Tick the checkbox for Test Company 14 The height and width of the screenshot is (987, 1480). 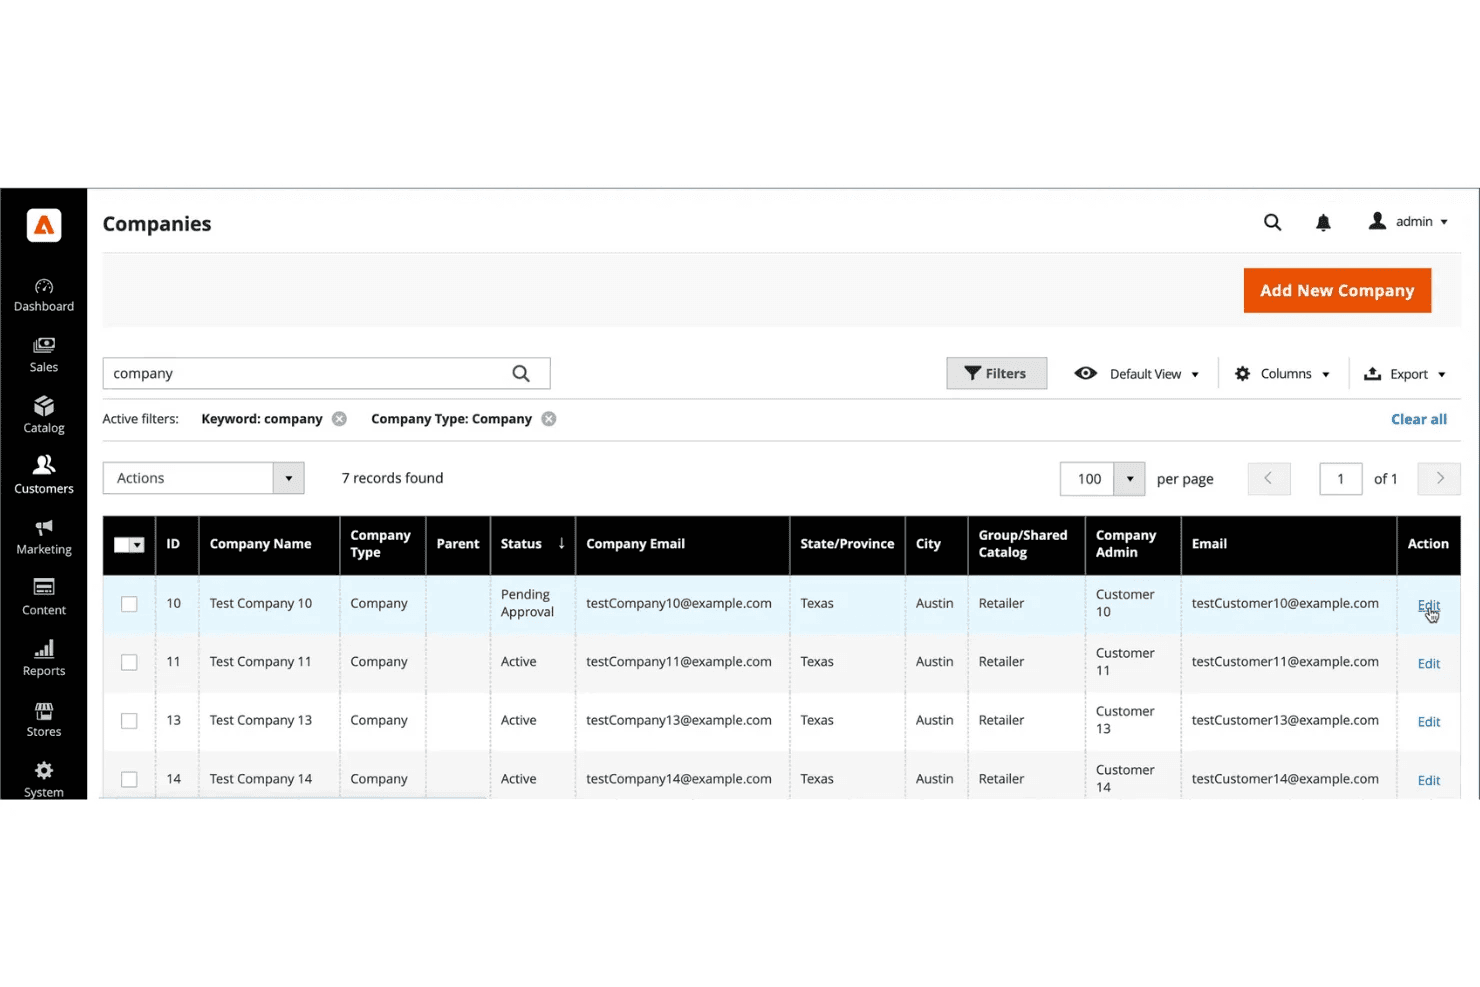point(129,779)
